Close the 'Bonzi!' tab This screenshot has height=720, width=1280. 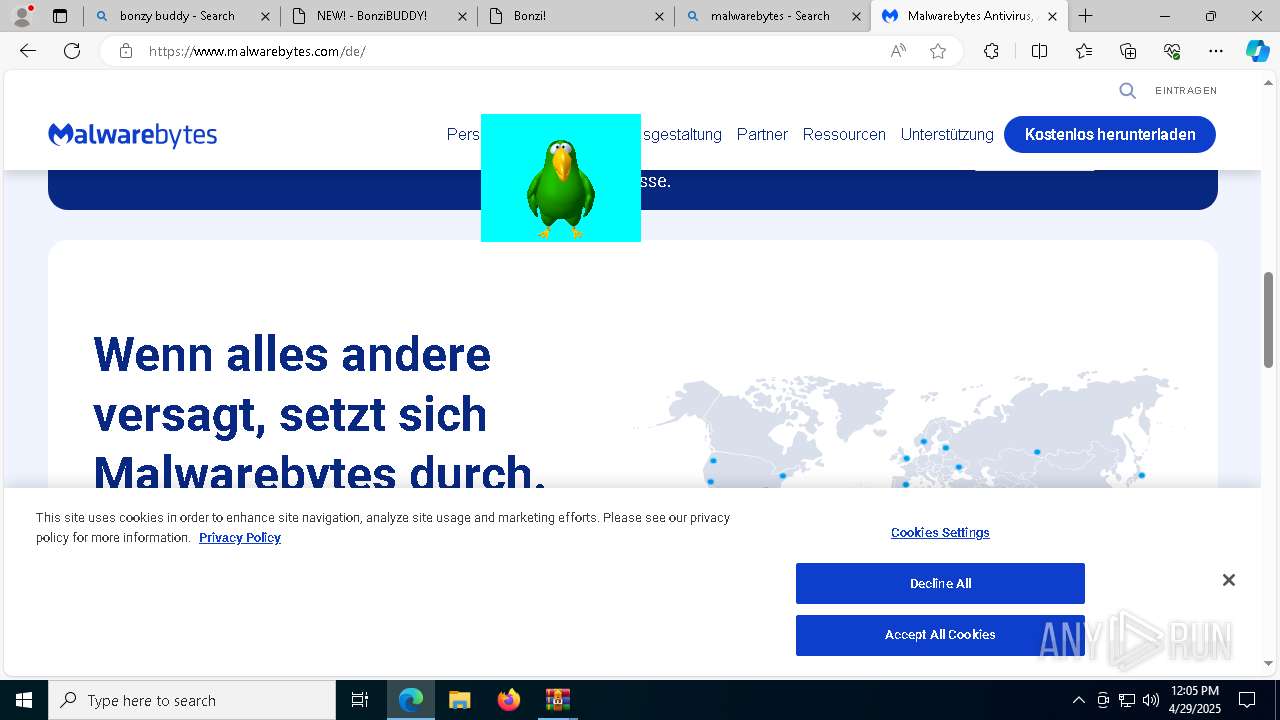659,16
